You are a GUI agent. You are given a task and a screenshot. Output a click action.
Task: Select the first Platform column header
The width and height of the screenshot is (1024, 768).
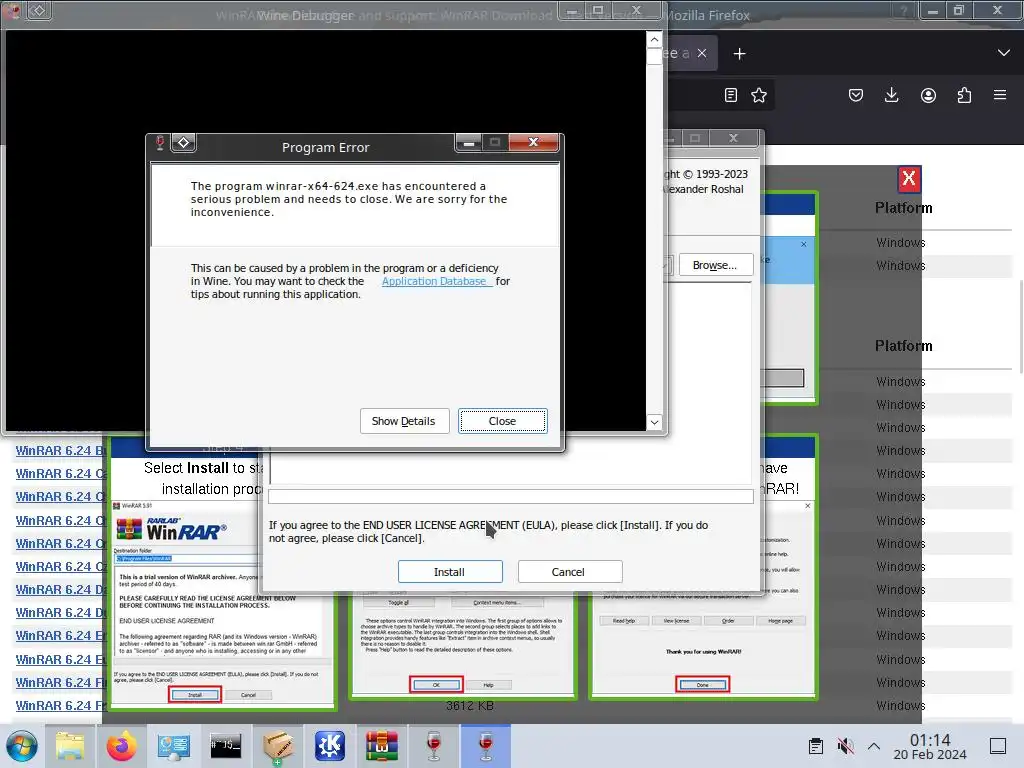coord(903,208)
